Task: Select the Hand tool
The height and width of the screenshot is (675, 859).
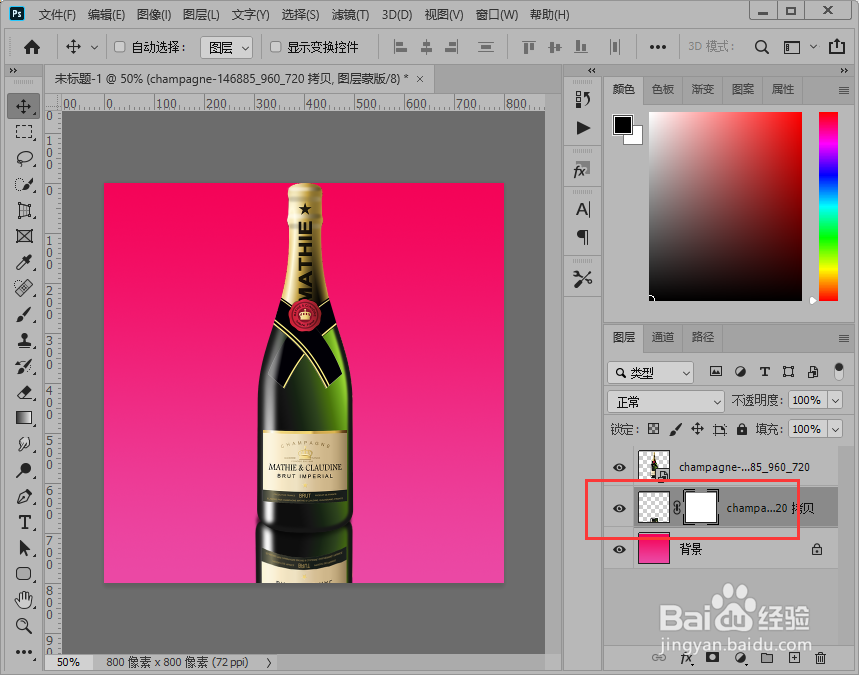Action: pyautogui.click(x=24, y=600)
